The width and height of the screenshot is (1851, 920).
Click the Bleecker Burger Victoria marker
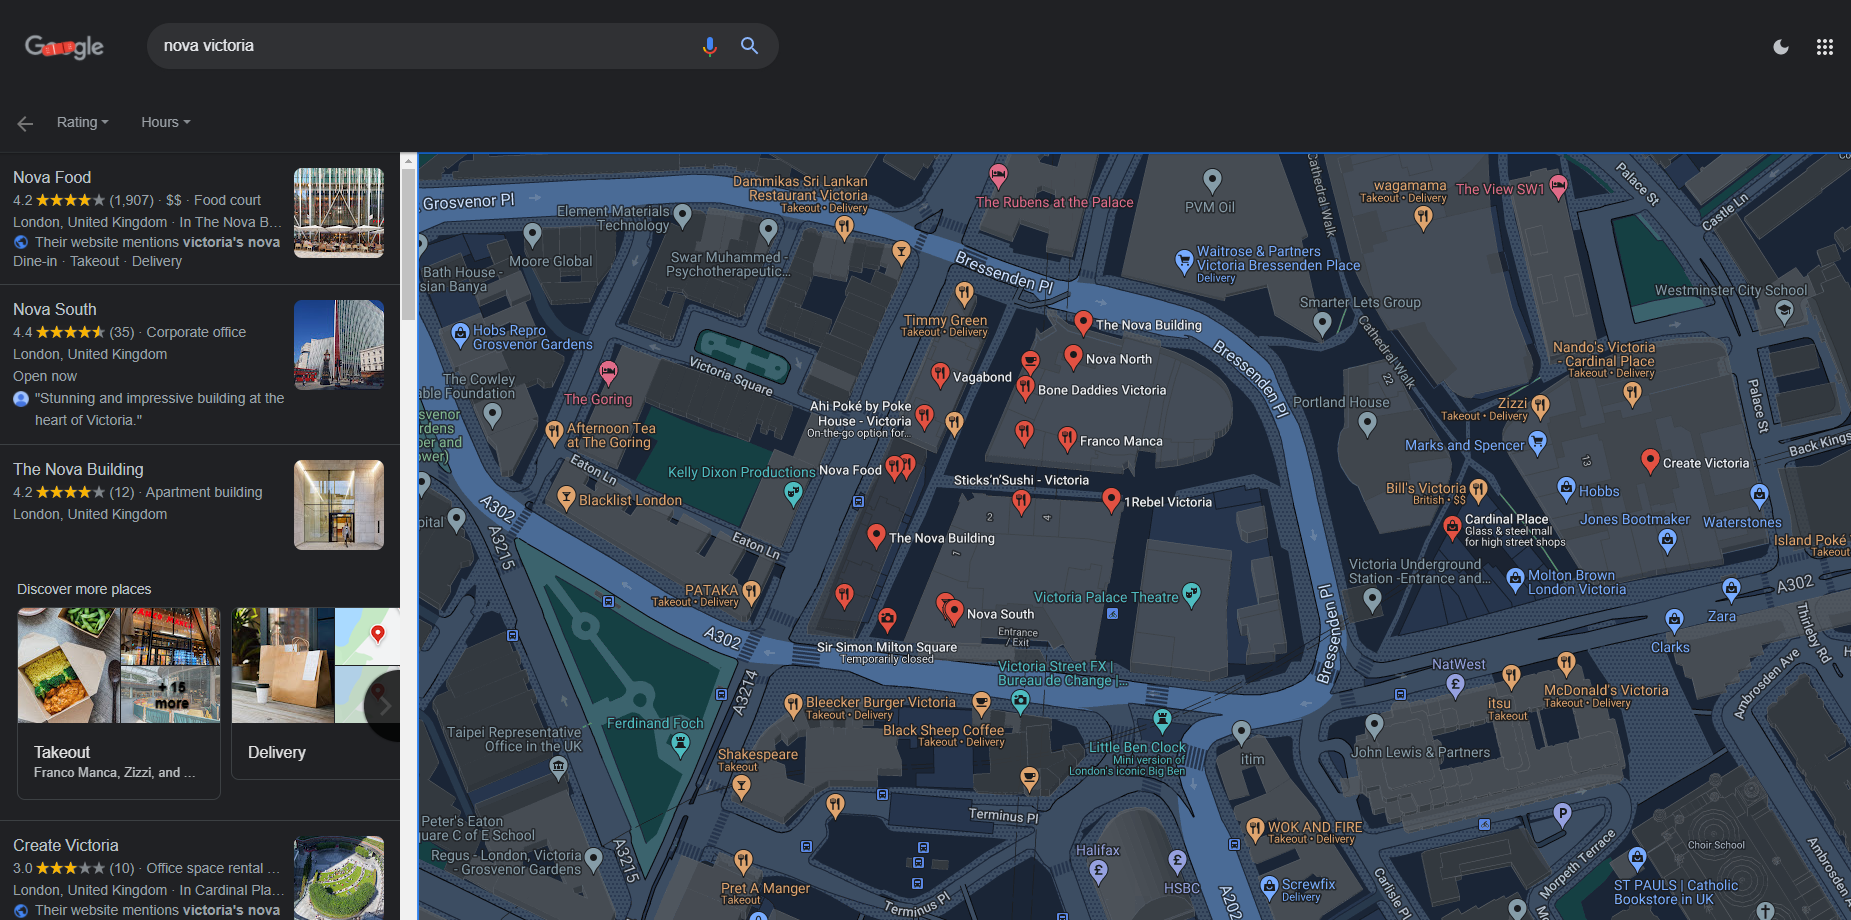[x=793, y=706]
